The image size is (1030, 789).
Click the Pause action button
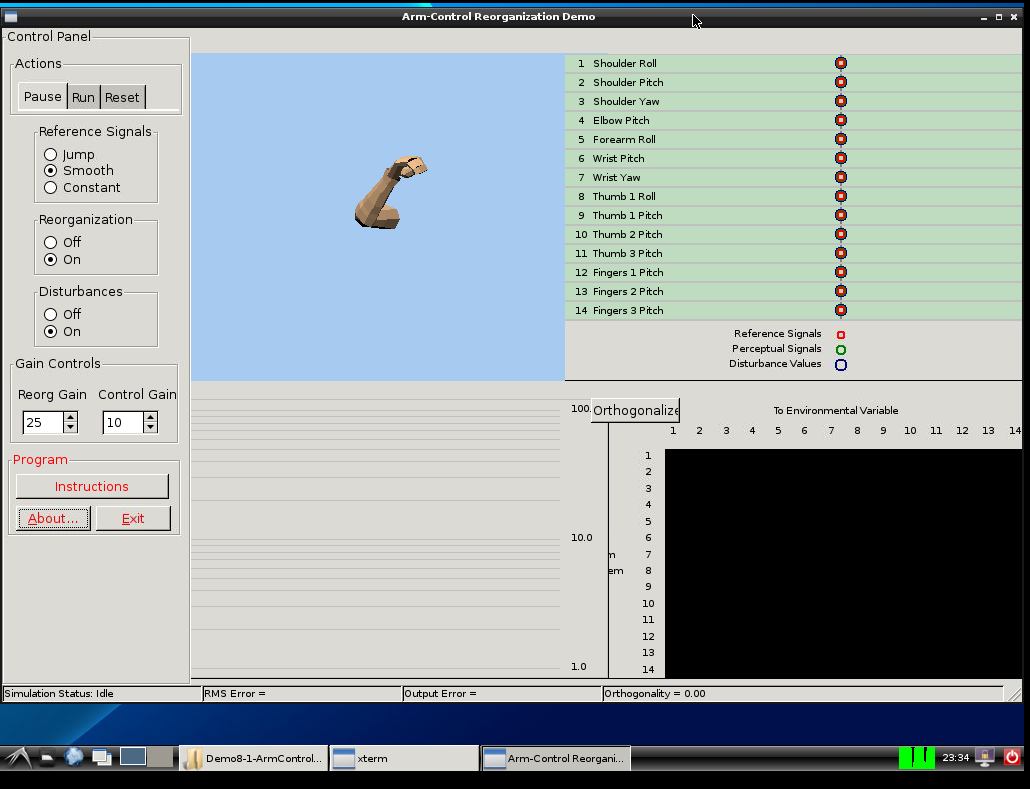coord(43,97)
